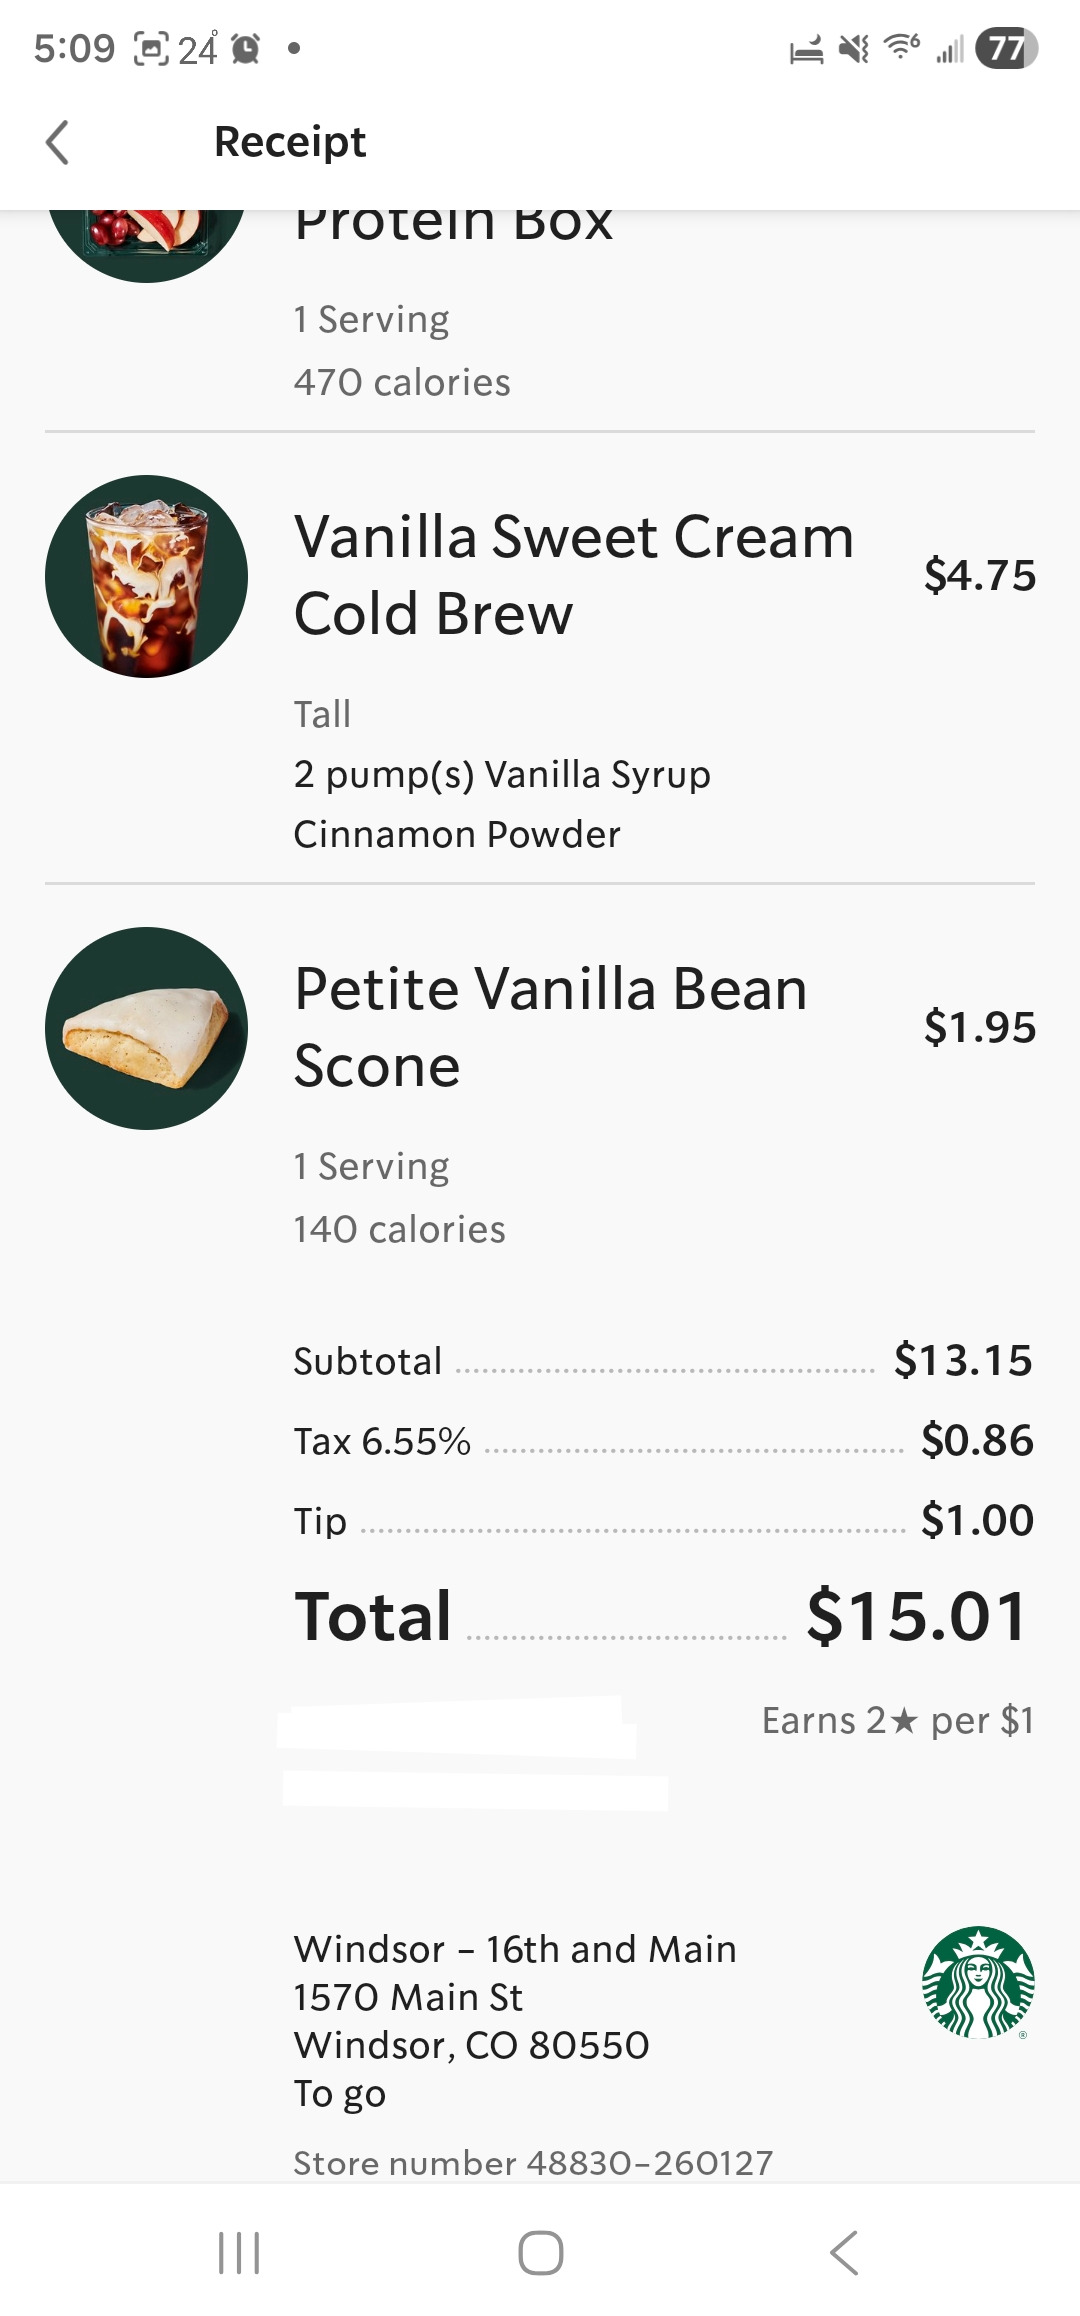Tap the Earns 2 stars per $1 text
1080x2316 pixels.
click(x=897, y=1720)
